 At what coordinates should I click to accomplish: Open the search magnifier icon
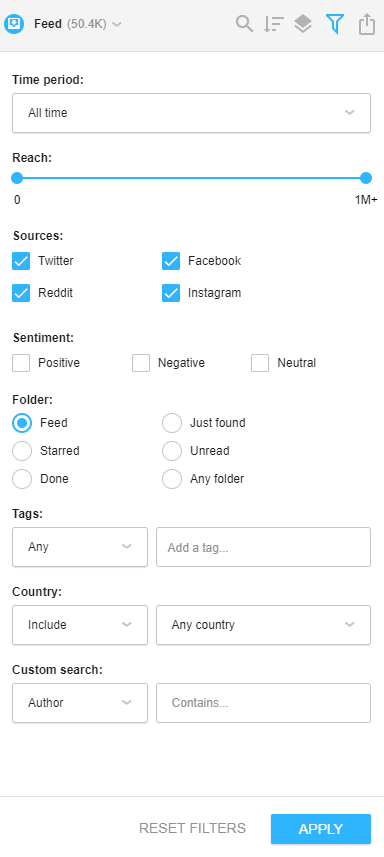[x=244, y=24]
